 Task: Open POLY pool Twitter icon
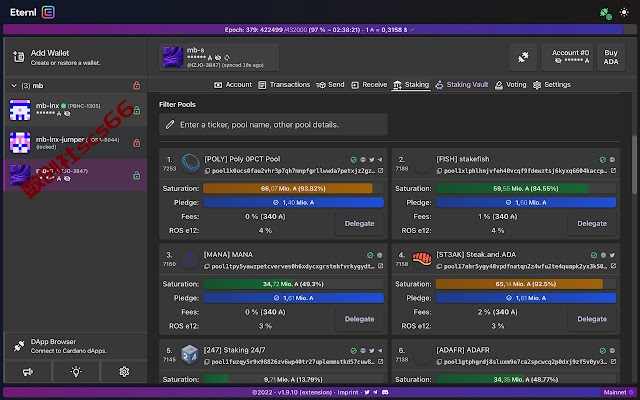pyautogui.click(x=372, y=160)
